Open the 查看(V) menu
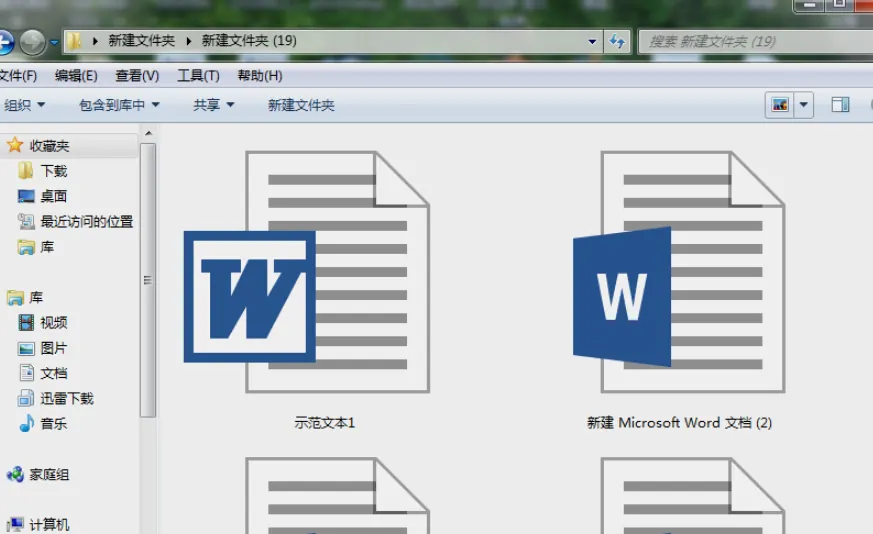Image resolution: width=873 pixels, height=534 pixels. pyautogui.click(x=137, y=76)
